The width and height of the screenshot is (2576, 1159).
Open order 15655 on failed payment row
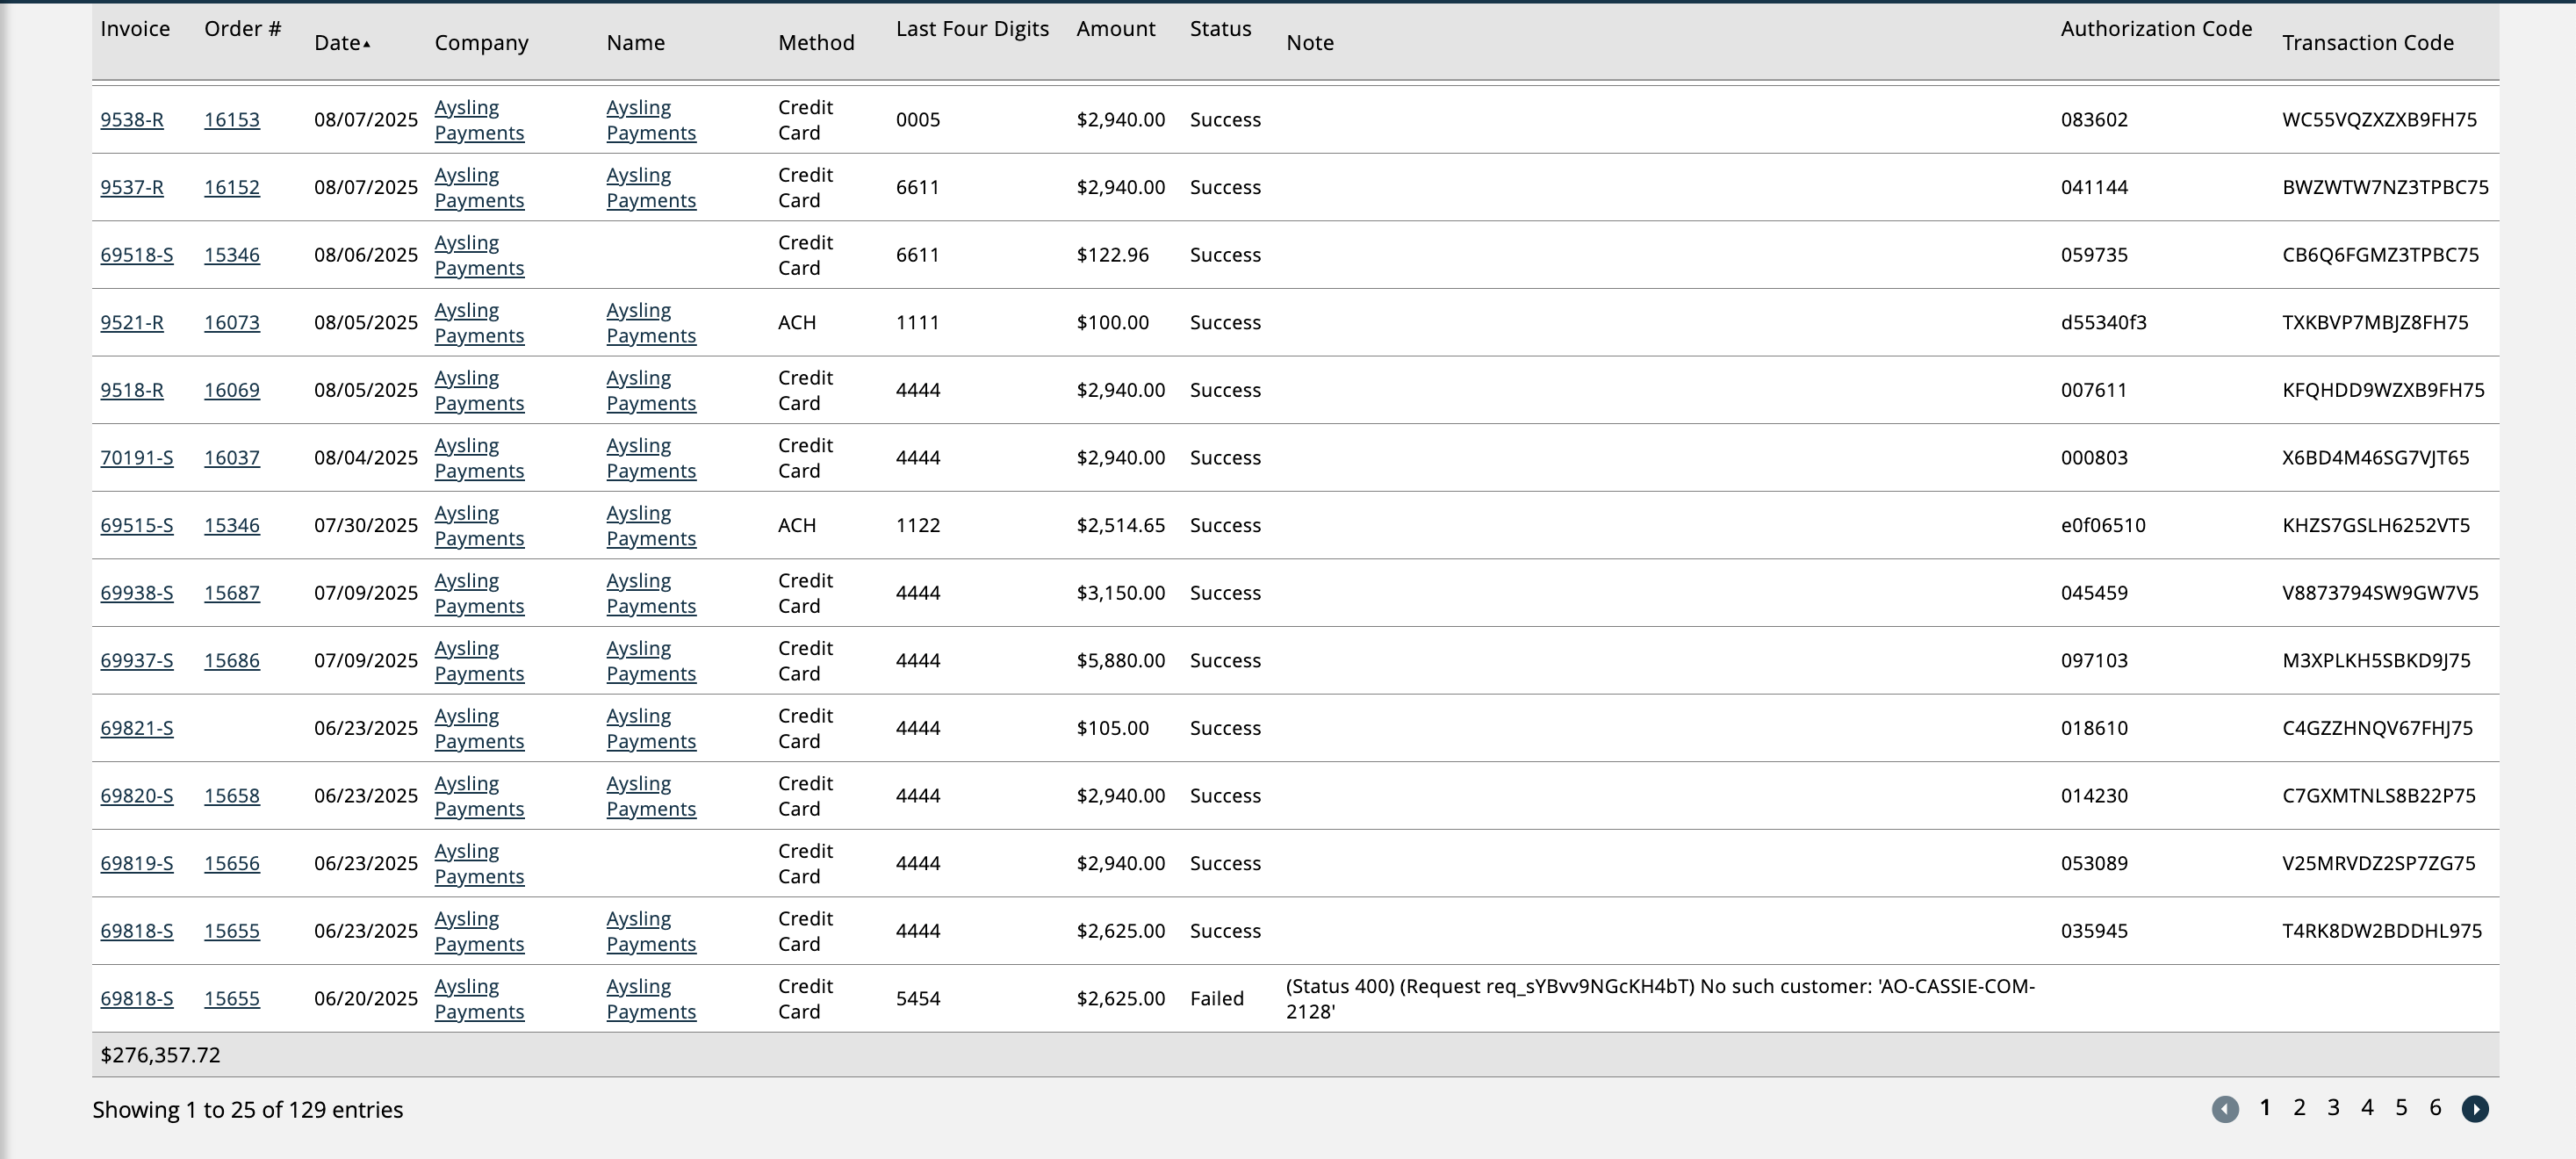pyautogui.click(x=231, y=999)
